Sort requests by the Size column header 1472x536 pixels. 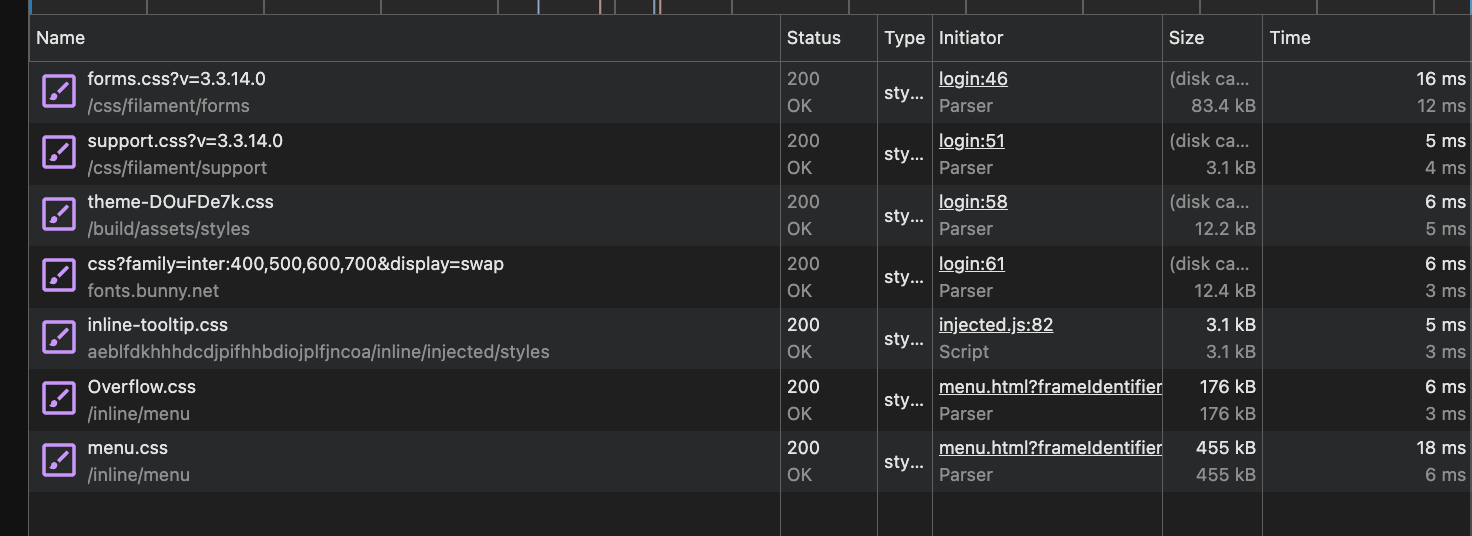click(x=1186, y=38)
